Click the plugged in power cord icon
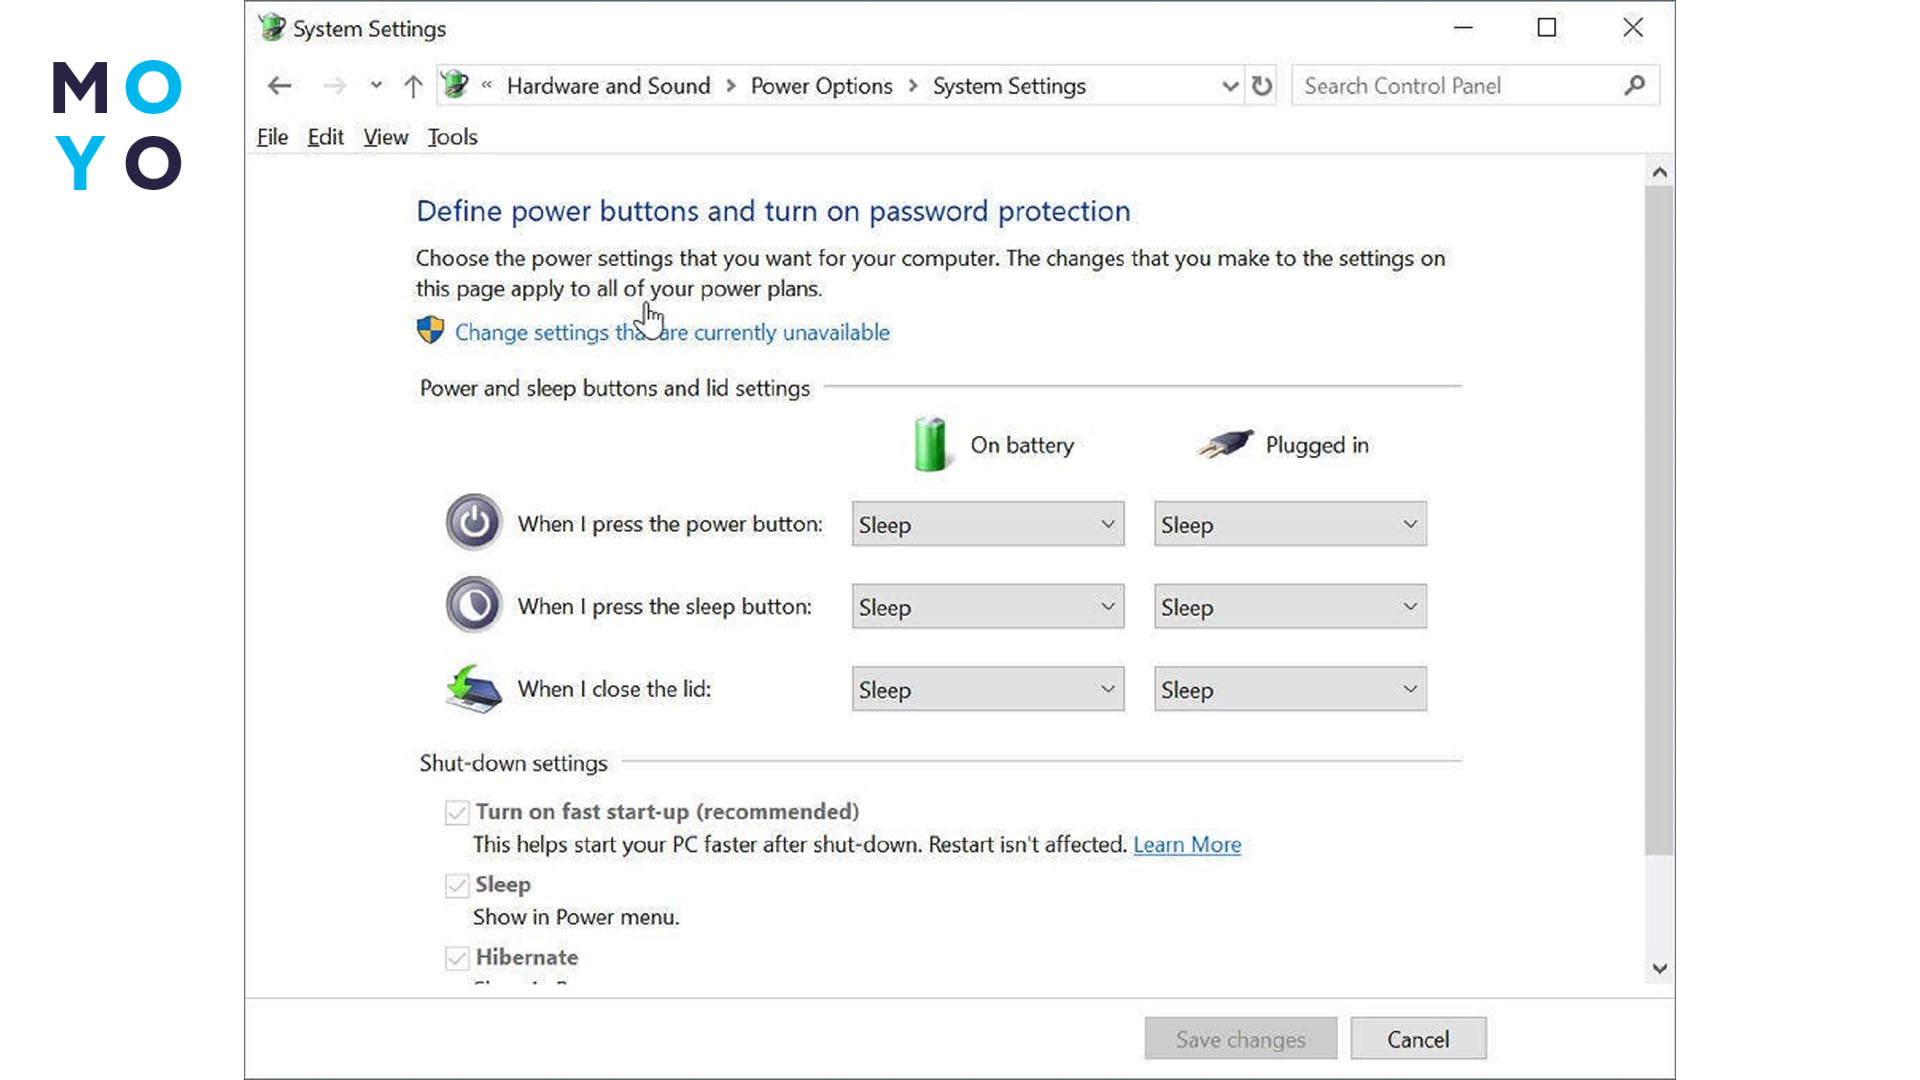 tap(1225, 444)
